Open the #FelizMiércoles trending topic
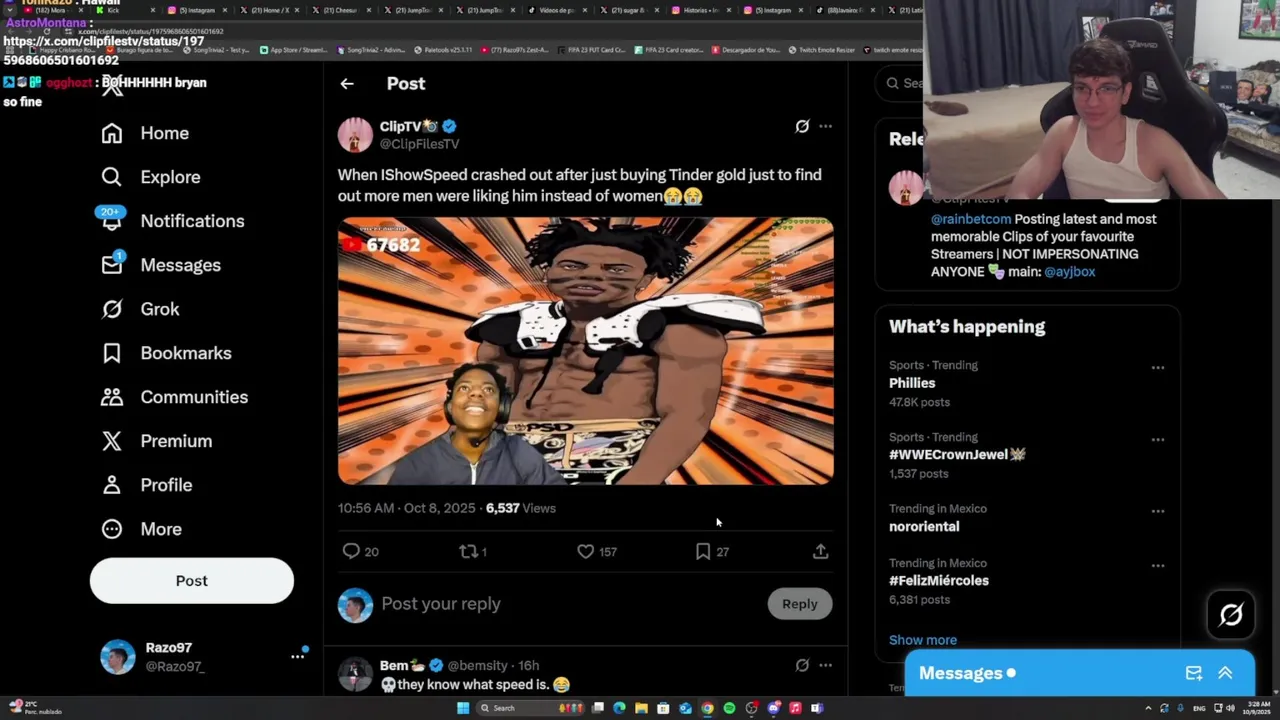The height and width of the screenshot is (720, 1280). (x=939, y=580)
